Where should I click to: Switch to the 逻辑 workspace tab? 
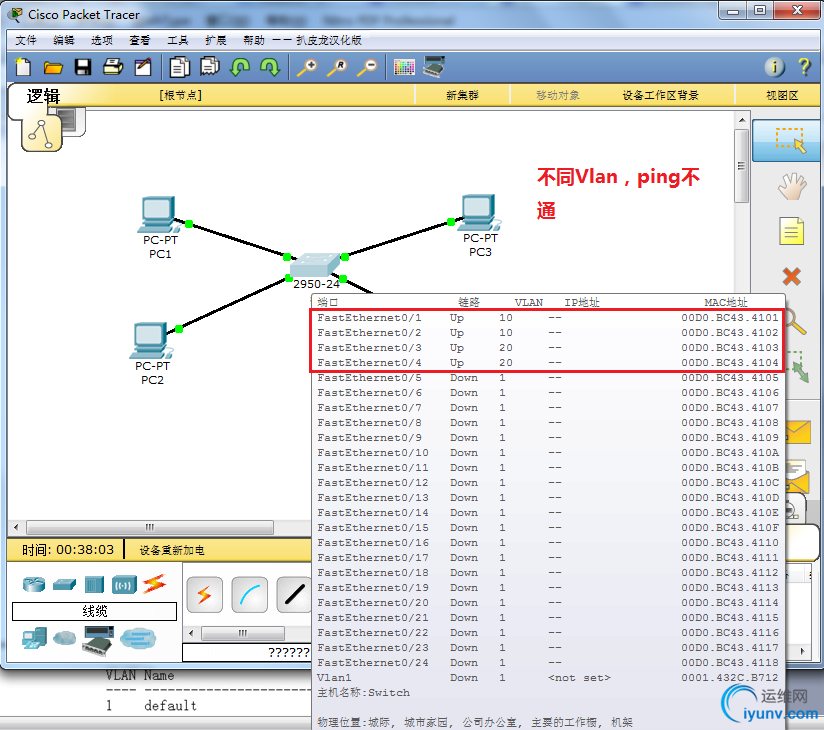coord(43,96)
